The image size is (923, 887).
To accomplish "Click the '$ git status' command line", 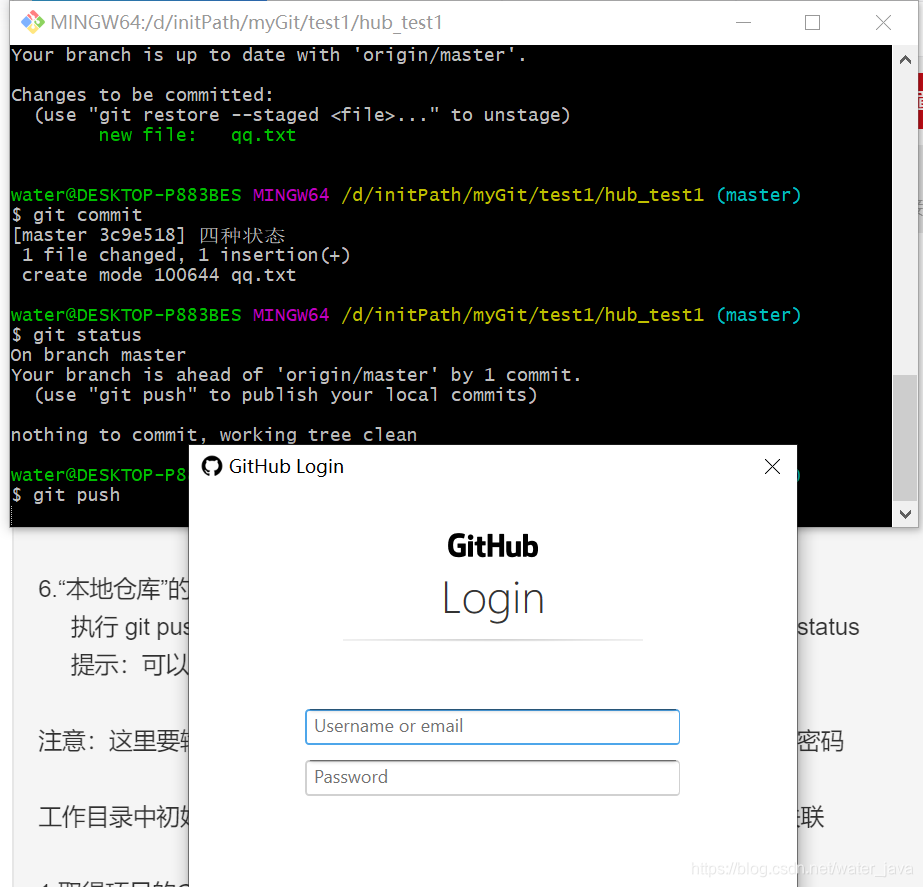I will (x=77, y=335).
